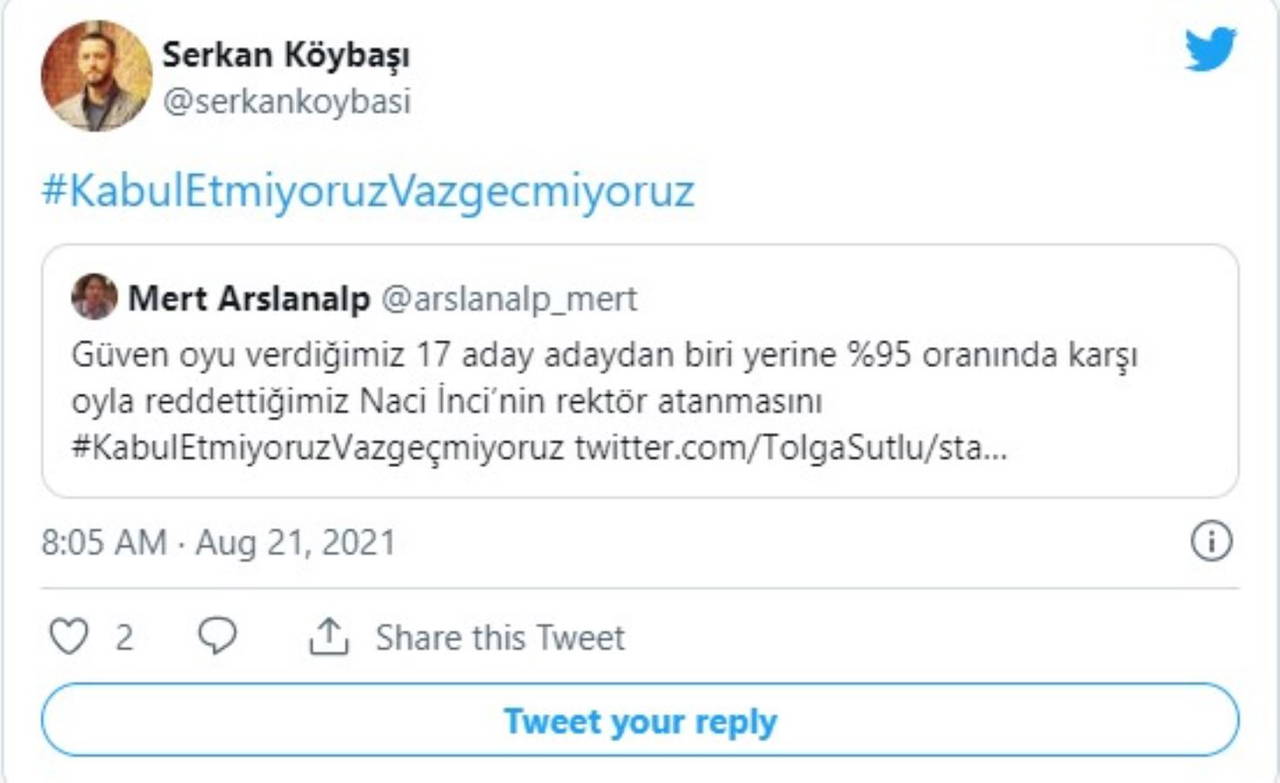Open the @serkankoybasi handle link
Image resolution: width=1280 pixels, height=783 pixels.
[286, 102]
